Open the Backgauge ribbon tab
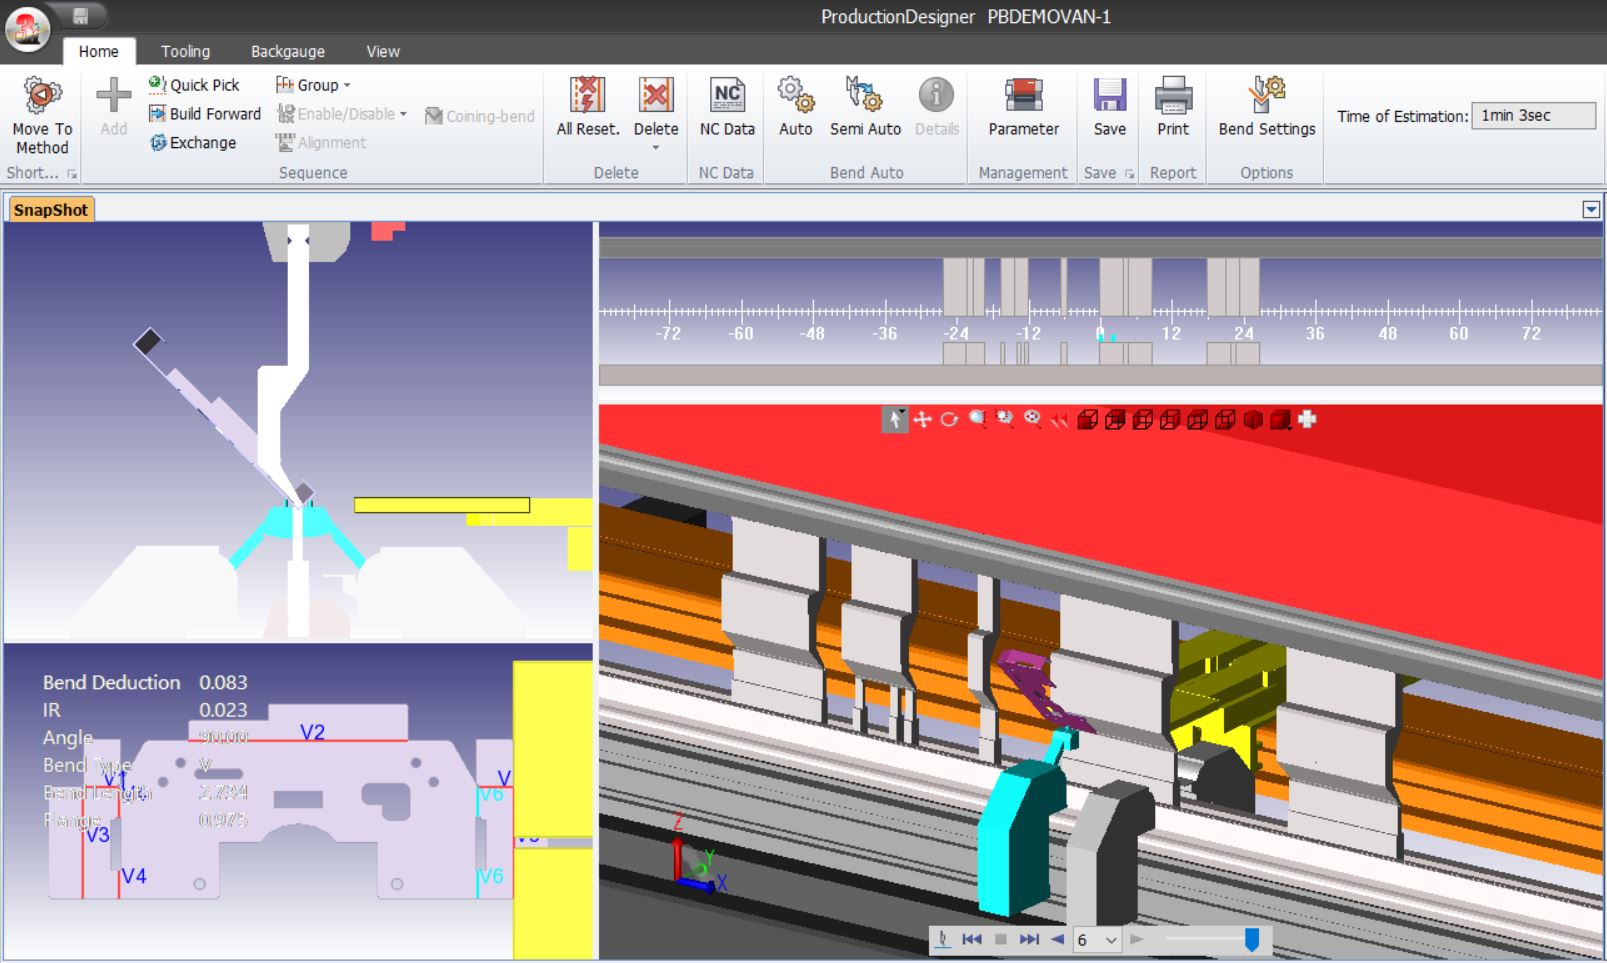This screenshot has width=1607, height=963. 287,51
